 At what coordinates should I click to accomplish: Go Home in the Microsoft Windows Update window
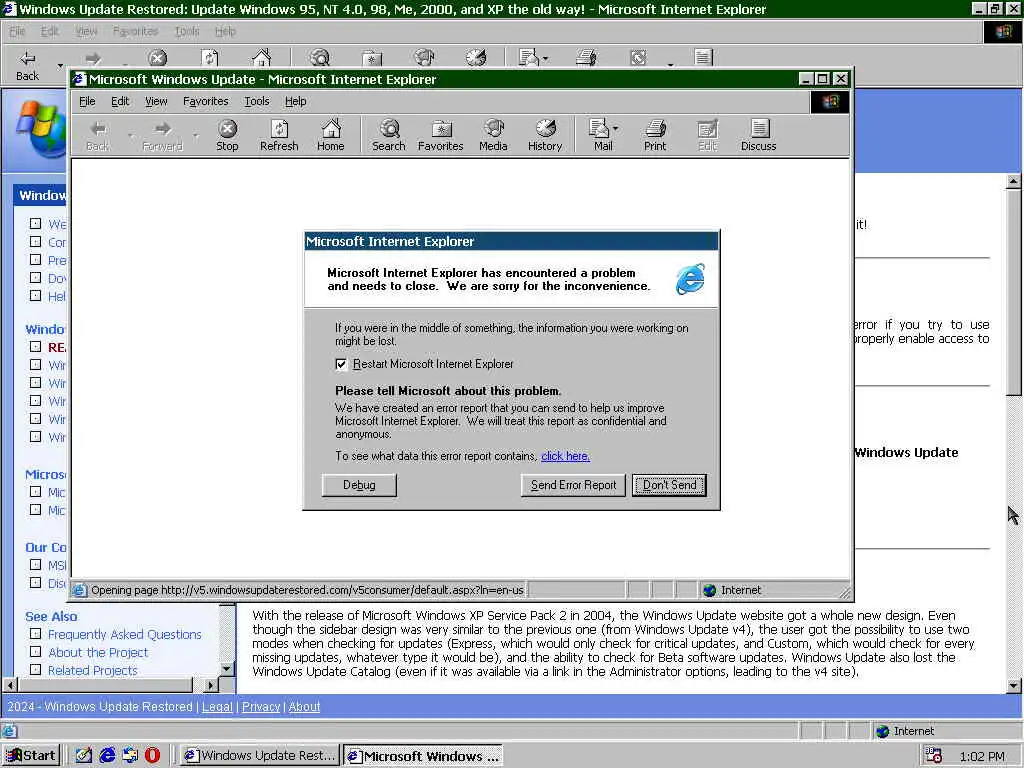[x=330, y=136]
